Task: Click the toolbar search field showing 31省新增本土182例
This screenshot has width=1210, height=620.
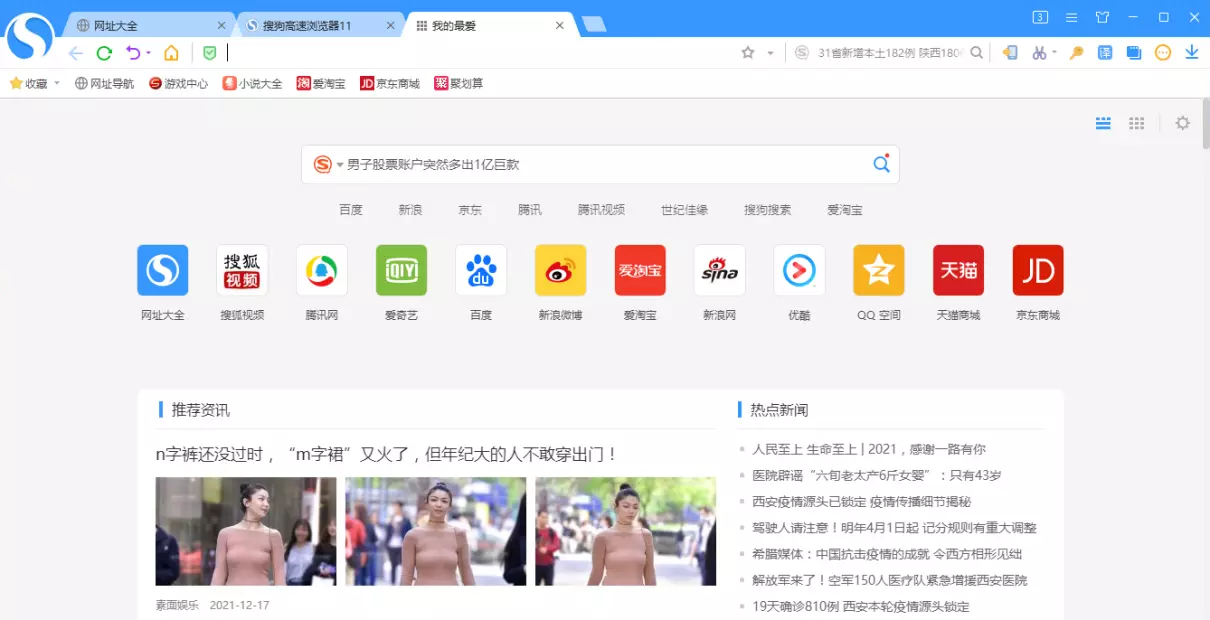Action: pyautogui.click(x=890, y=53)
